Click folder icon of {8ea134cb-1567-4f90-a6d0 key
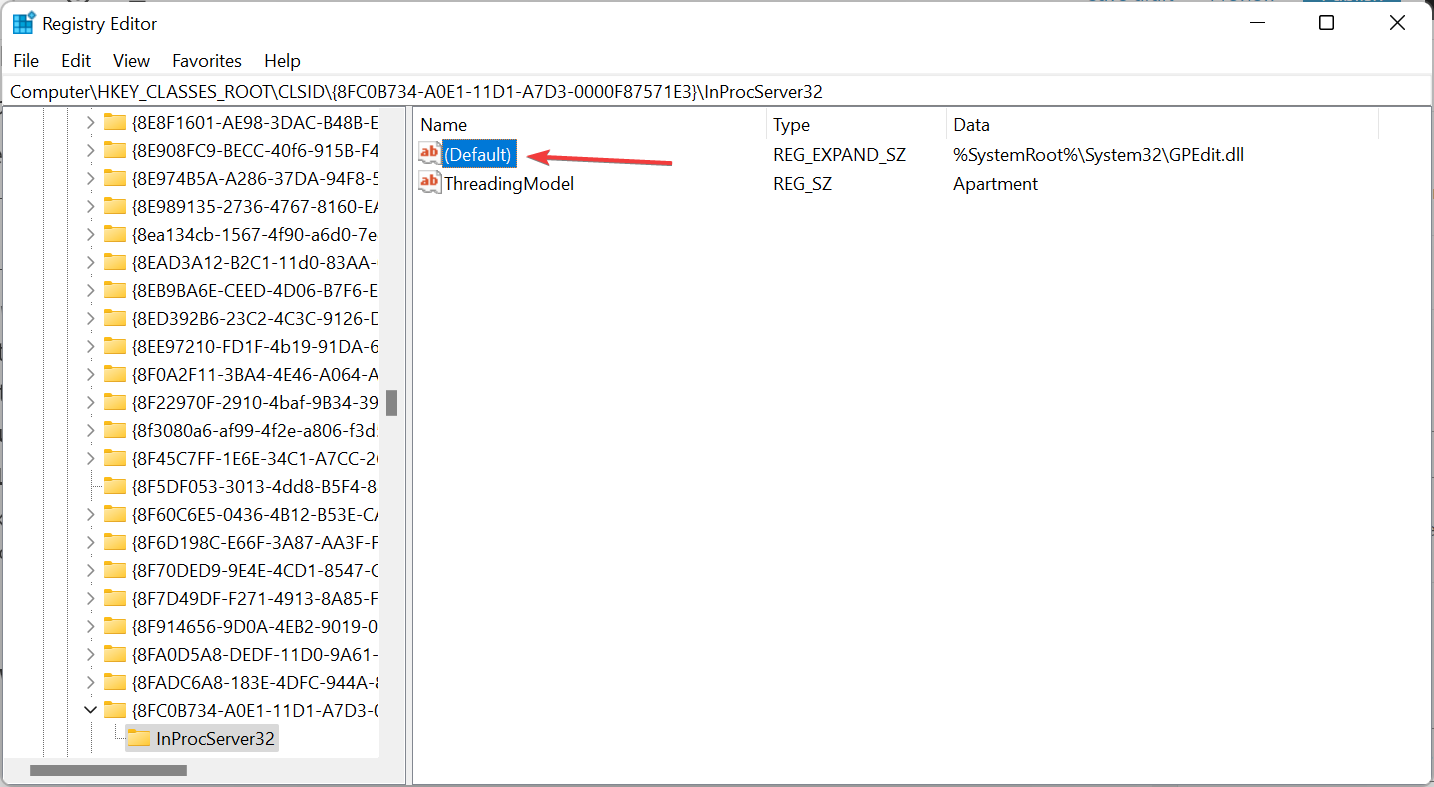The width and height of the screenshot is (1434, 787). point(114,235)
